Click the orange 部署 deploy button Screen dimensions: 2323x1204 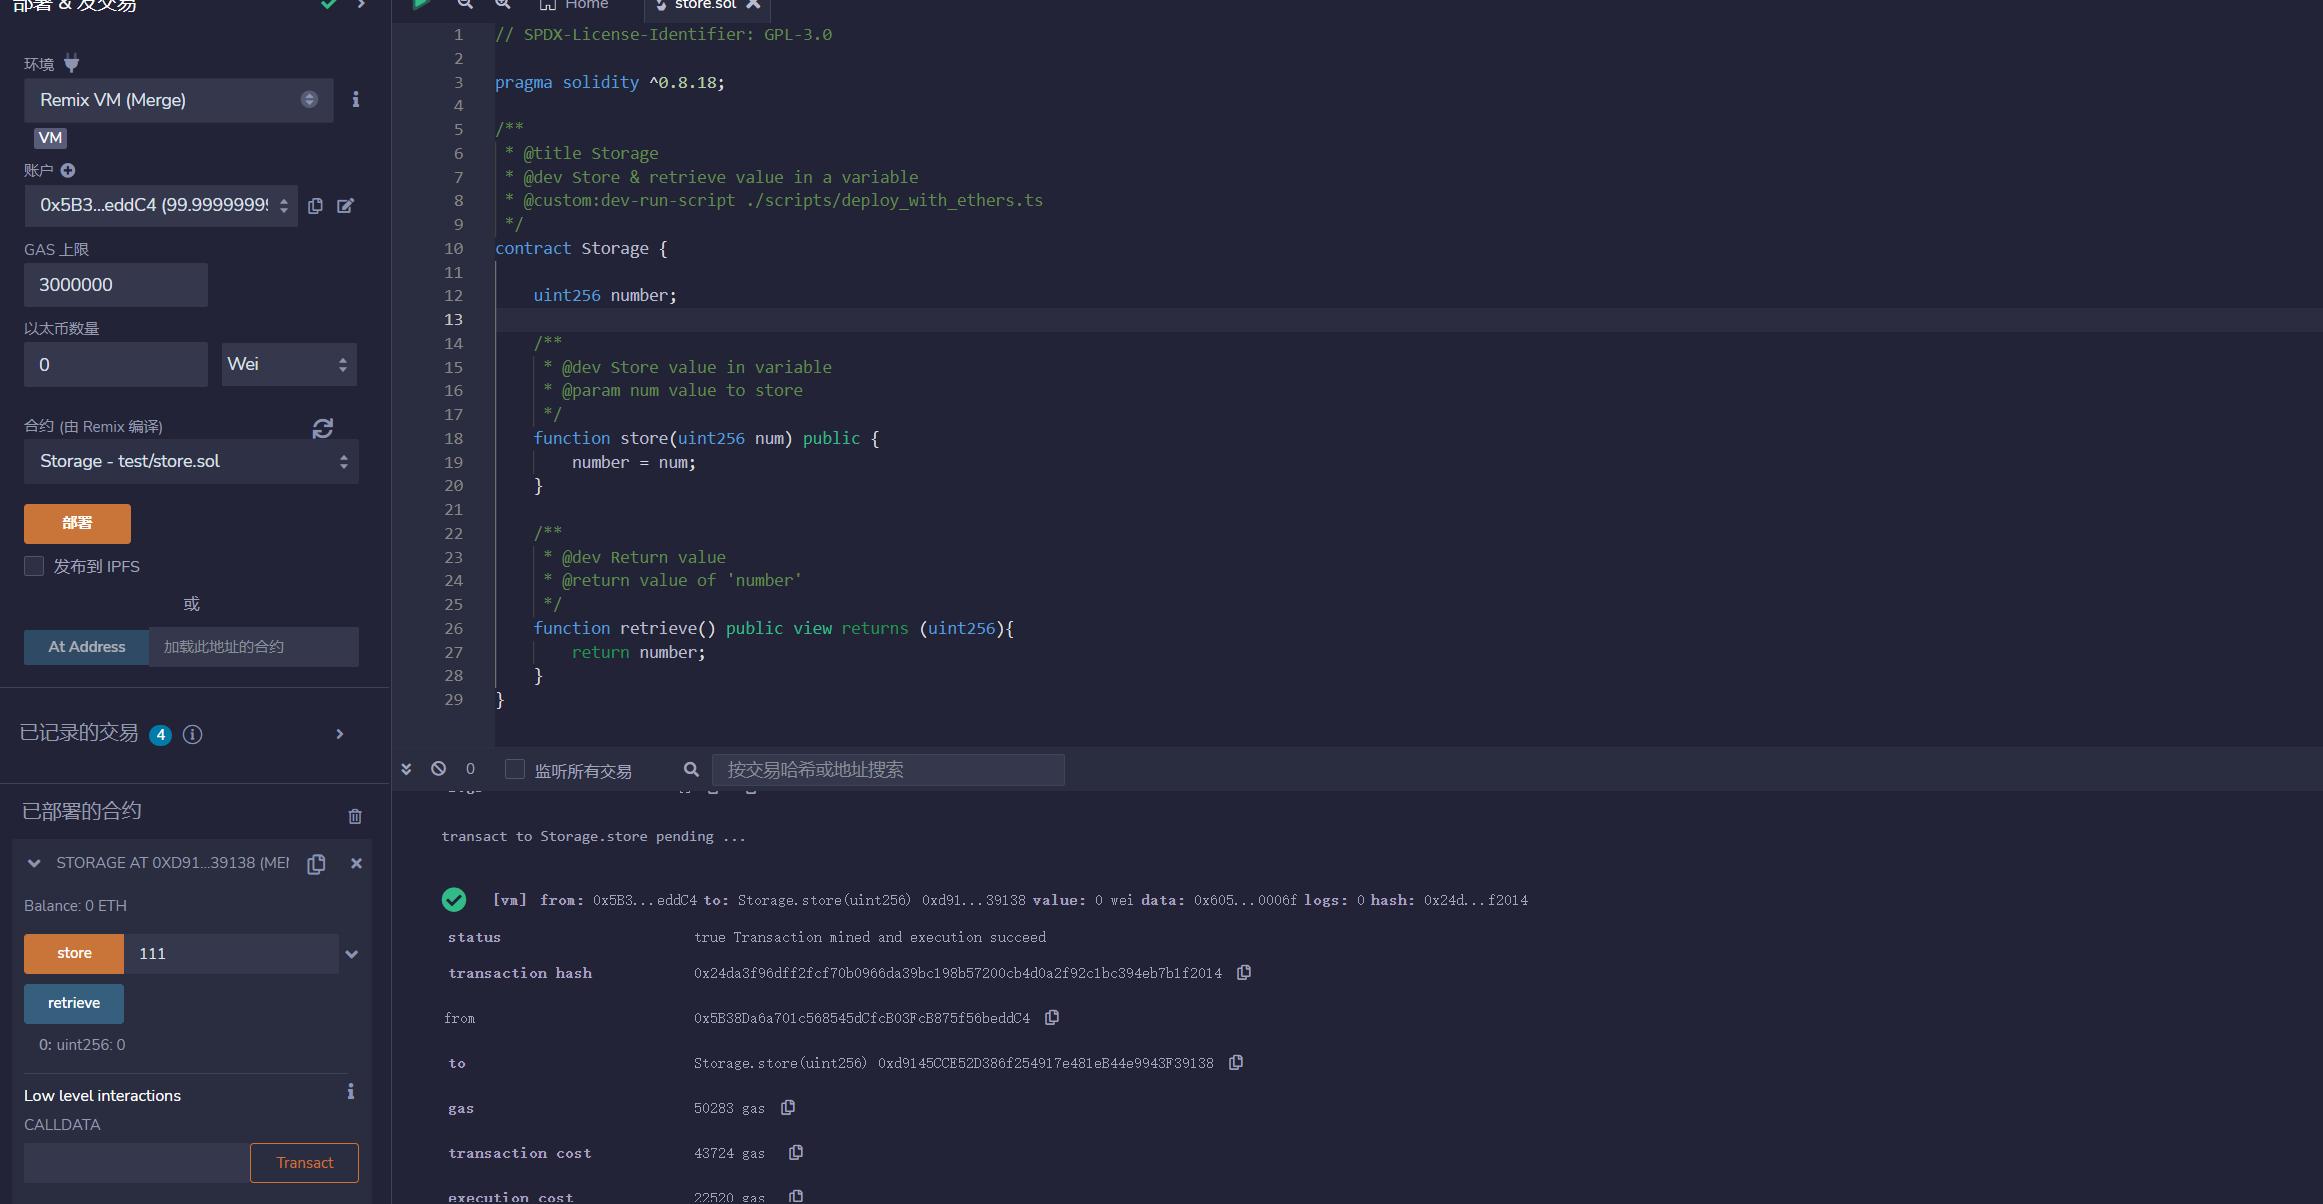tap(77, 523)
